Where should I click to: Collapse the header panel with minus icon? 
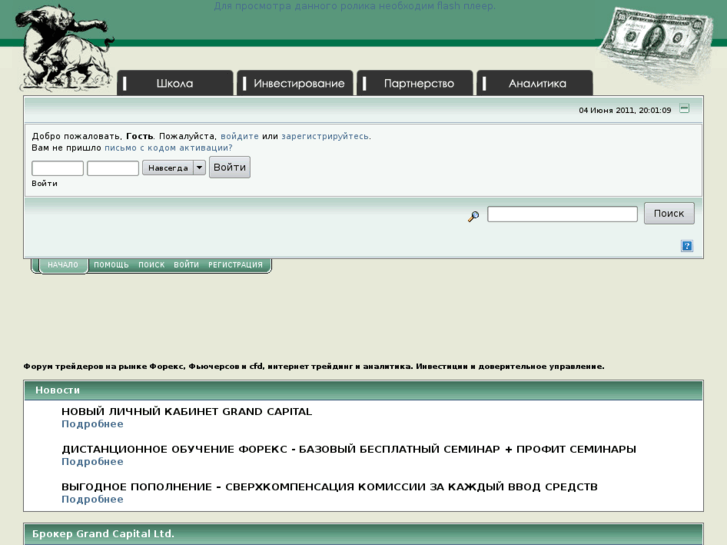click(684, 109)
